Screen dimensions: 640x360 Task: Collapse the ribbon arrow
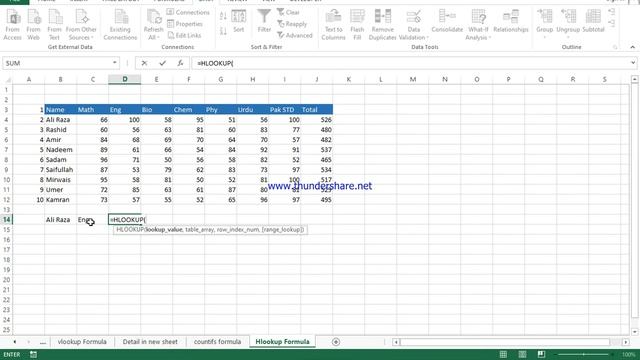click(x=632, y=47)
